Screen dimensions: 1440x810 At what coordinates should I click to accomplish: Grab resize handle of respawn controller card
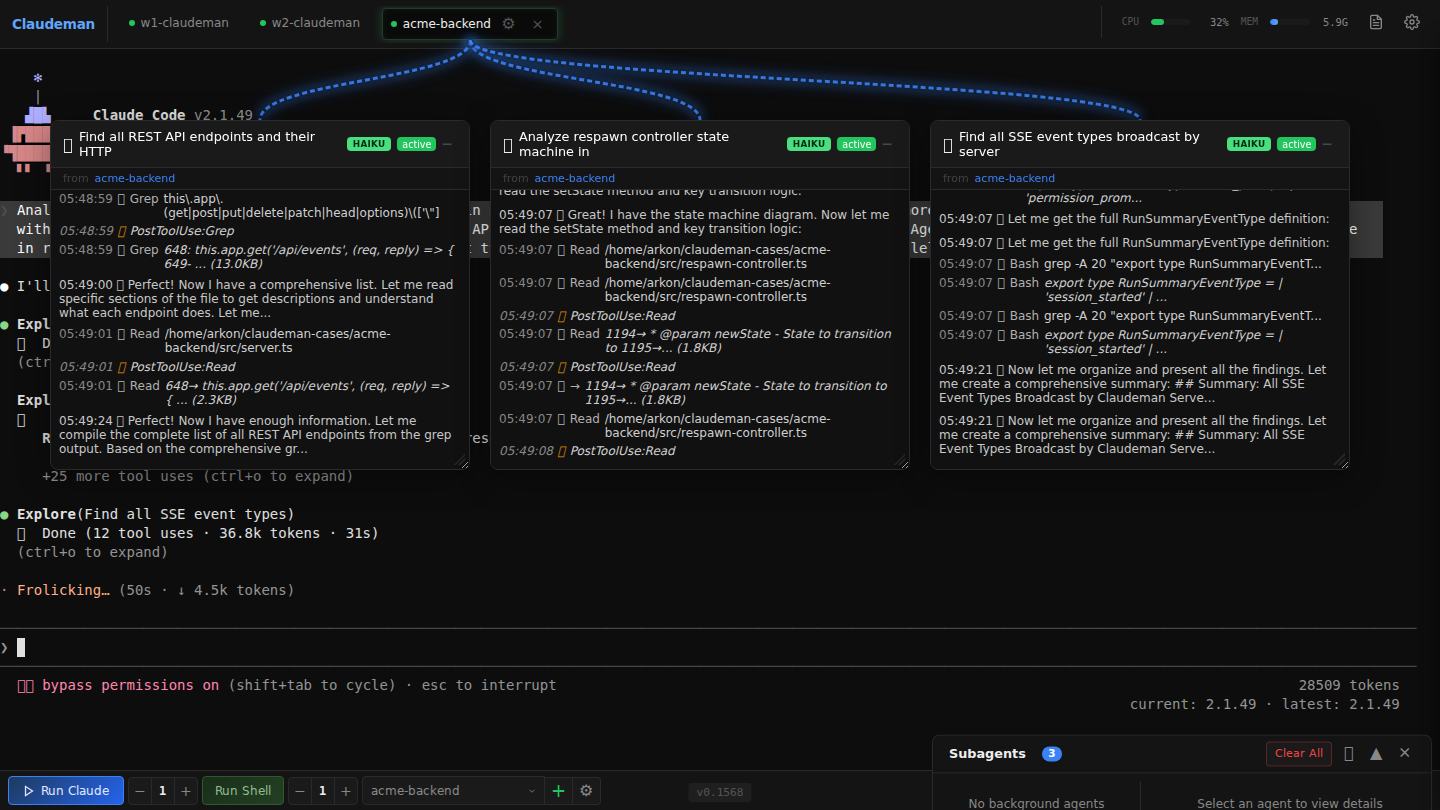[902, 461]
